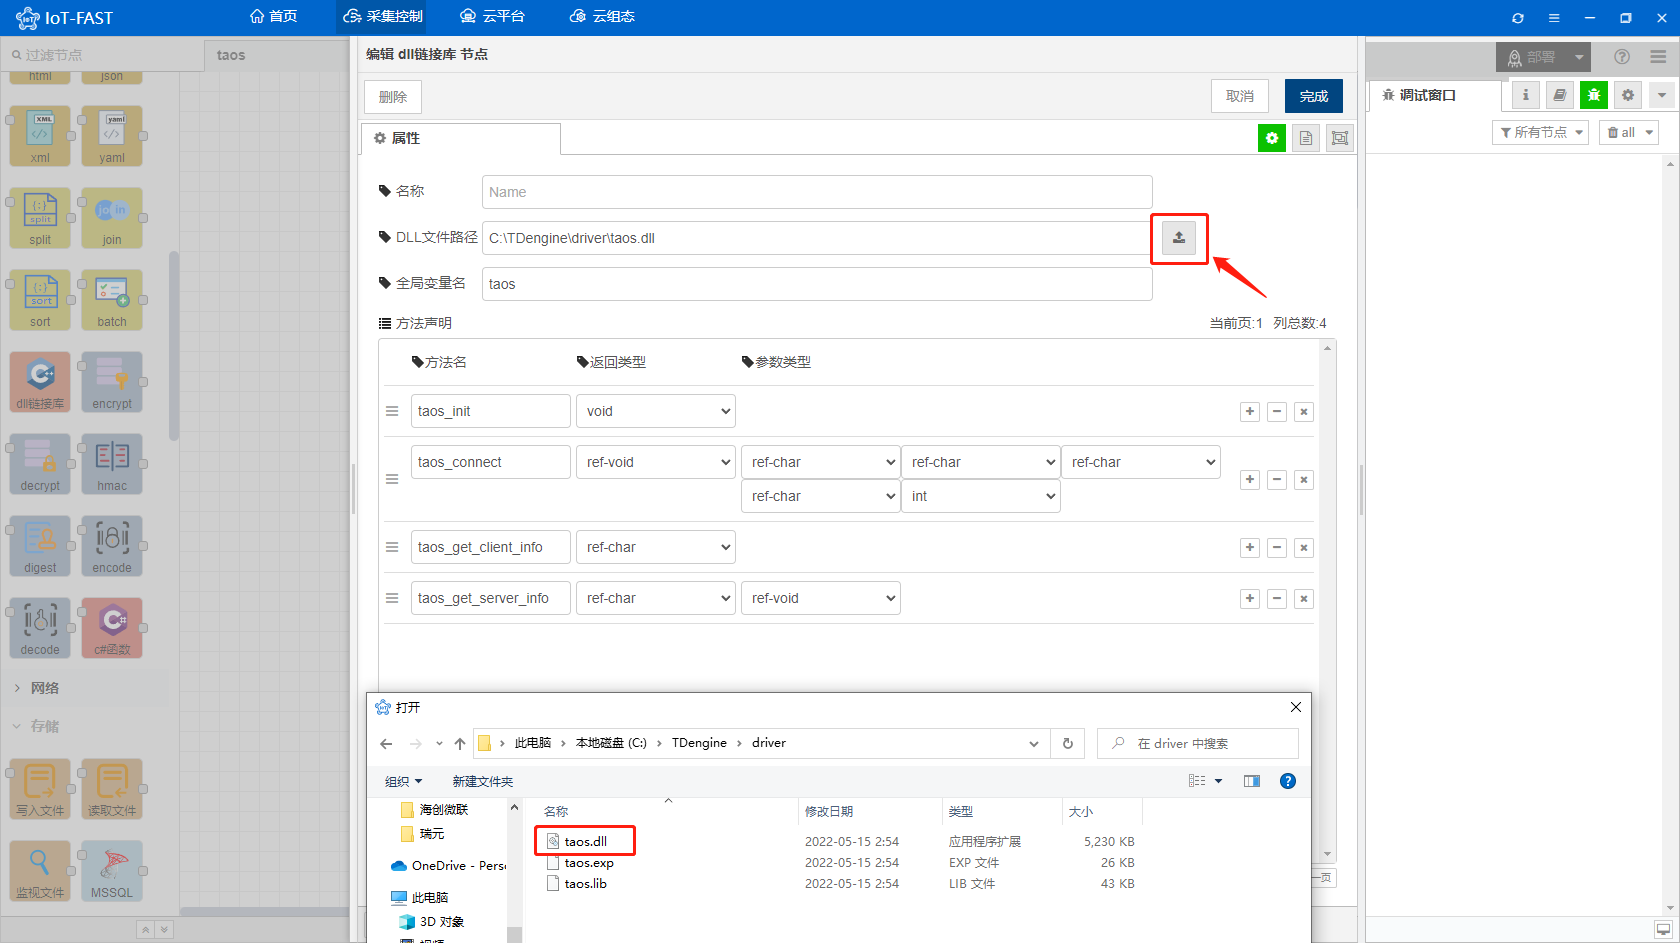The height and width of the screenshot is (943, 1680).
Task: Select the sort node in the palette
Action: pos(40,300)
